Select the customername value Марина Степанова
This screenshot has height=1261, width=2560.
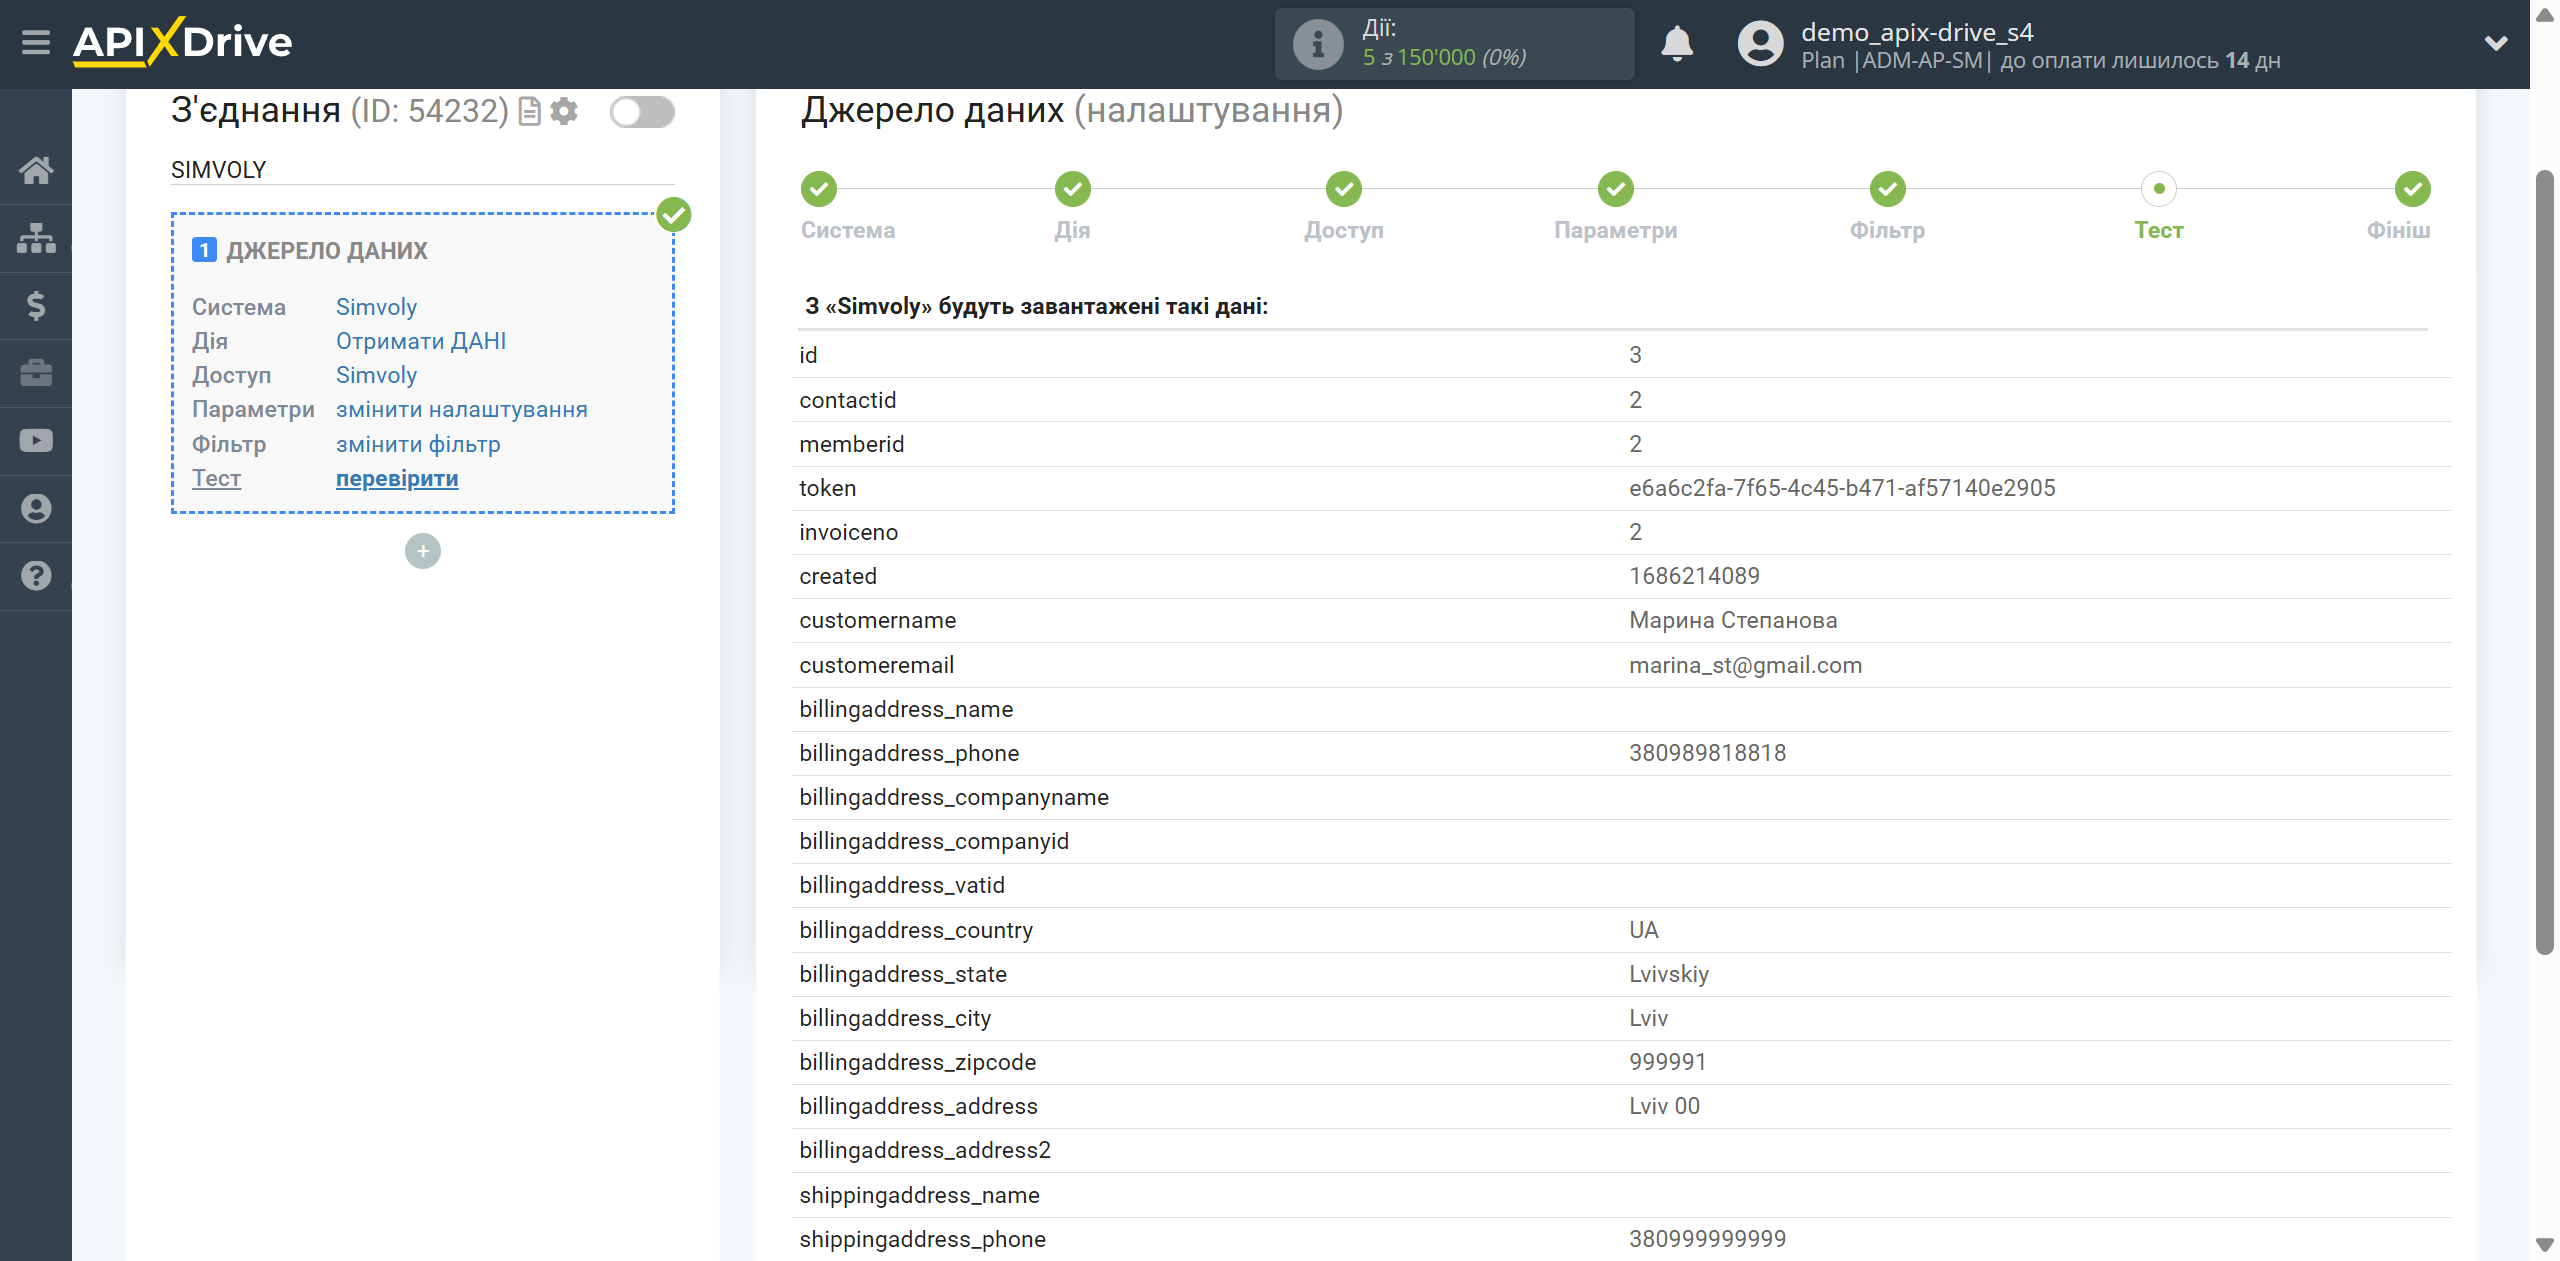tap(1733, 620)
